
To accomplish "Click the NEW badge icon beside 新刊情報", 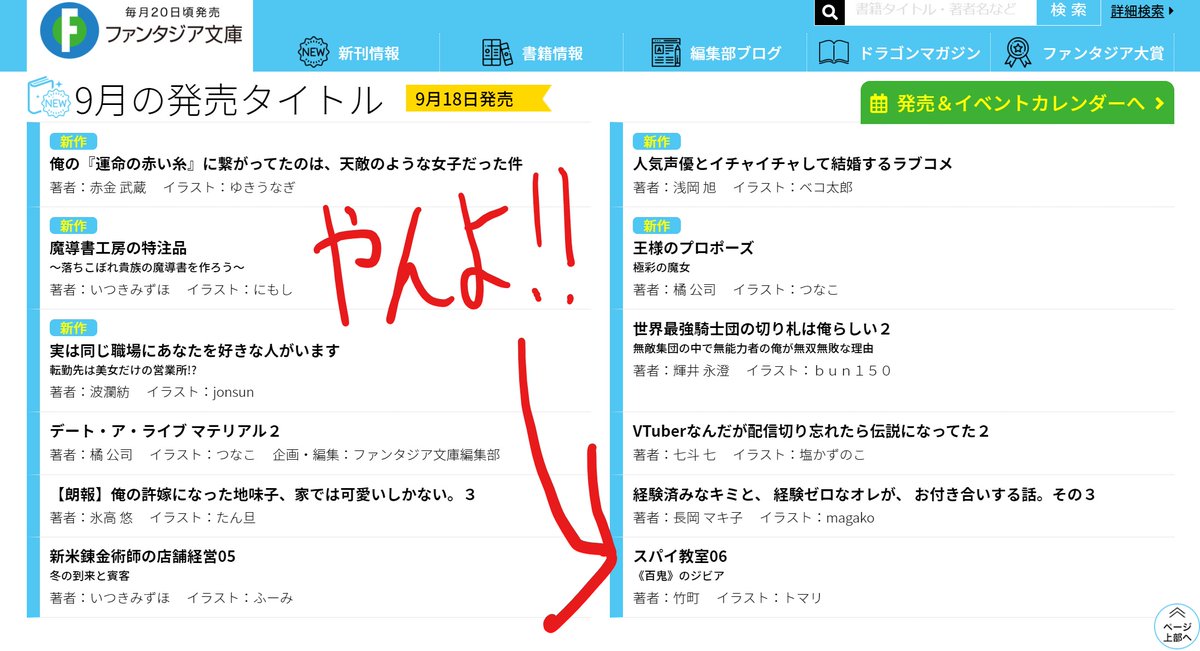I will click(314, 52).
